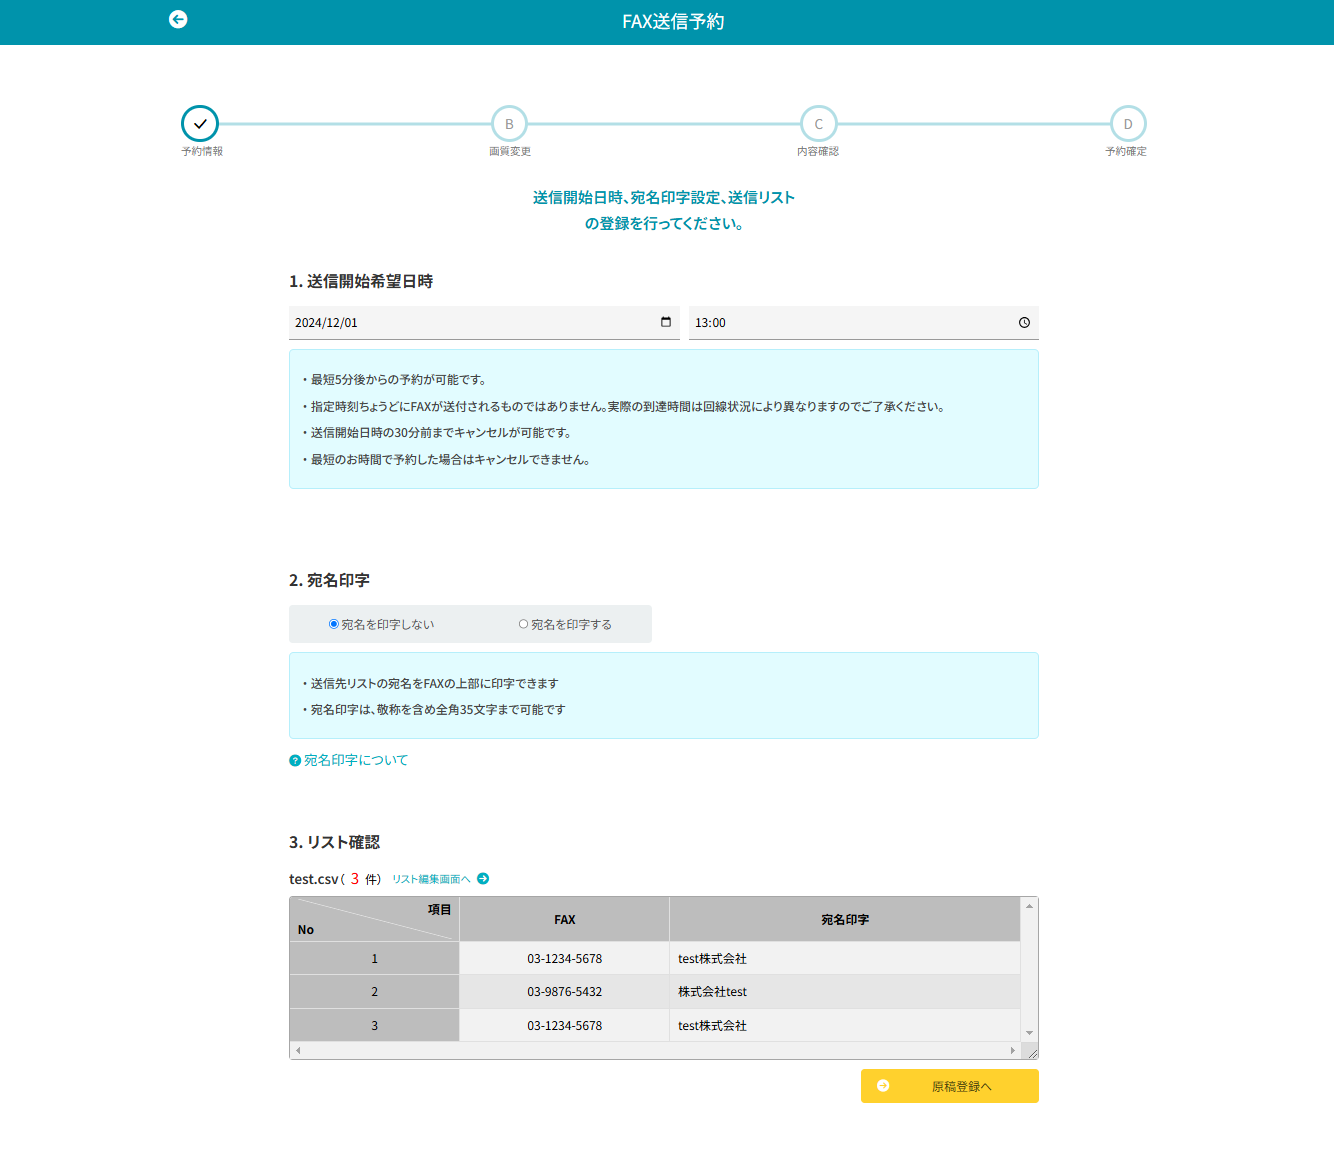
Task: Open the リスト編集画面へ link
Action: pyautogui.click(x=431, y=879)
